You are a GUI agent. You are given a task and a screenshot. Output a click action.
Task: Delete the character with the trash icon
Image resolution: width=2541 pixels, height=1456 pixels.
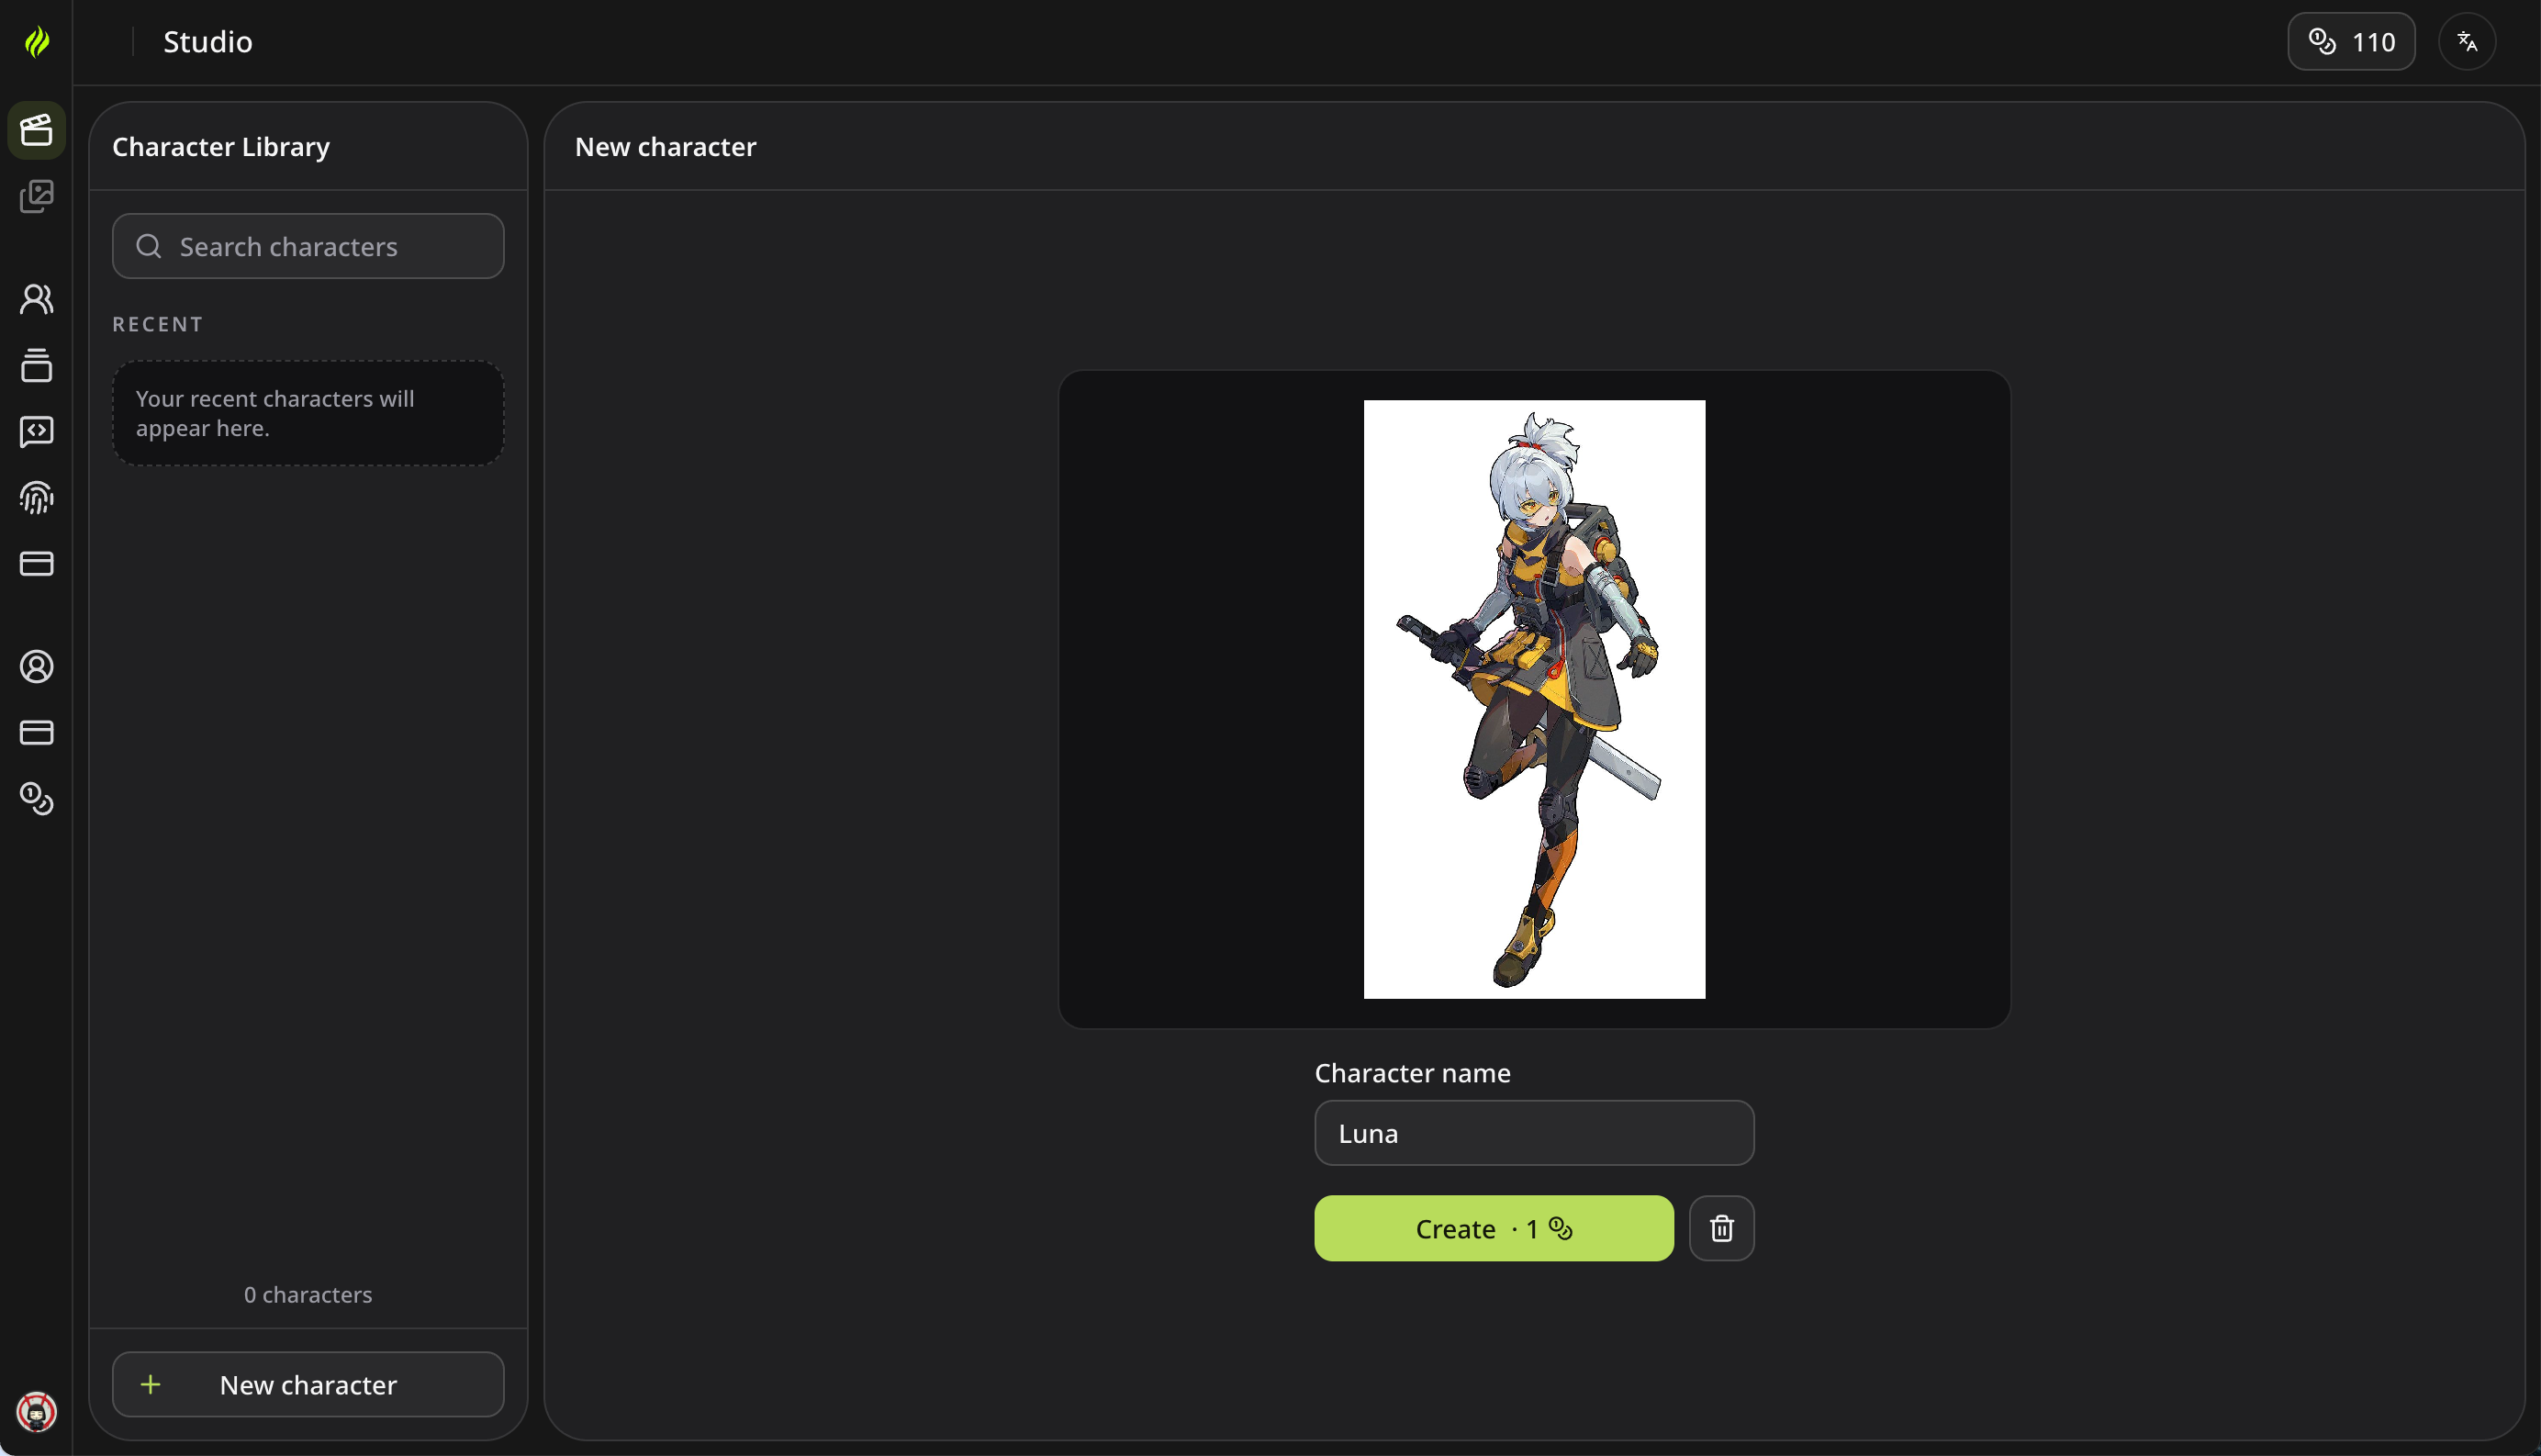tap(1721, 1228)
